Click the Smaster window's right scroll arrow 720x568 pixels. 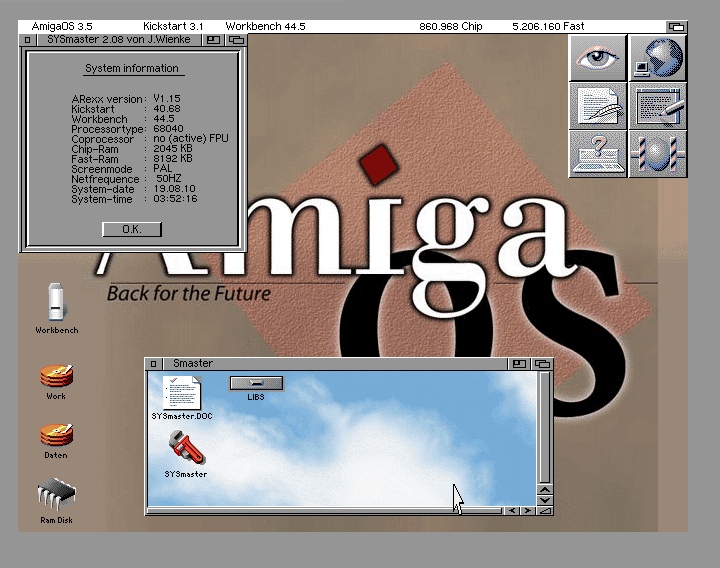tap(527, 511)
